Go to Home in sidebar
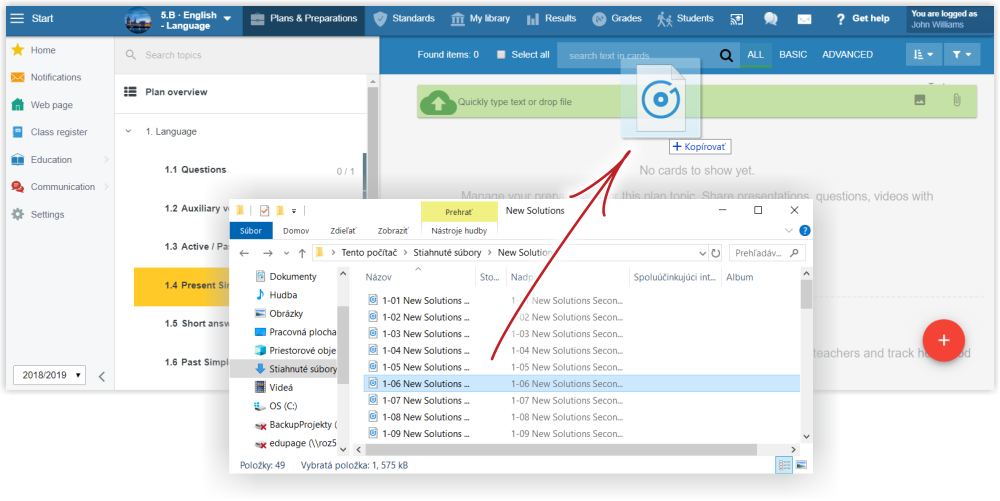This screenshot has height=501, width=1000. click(x=43, y=50)
